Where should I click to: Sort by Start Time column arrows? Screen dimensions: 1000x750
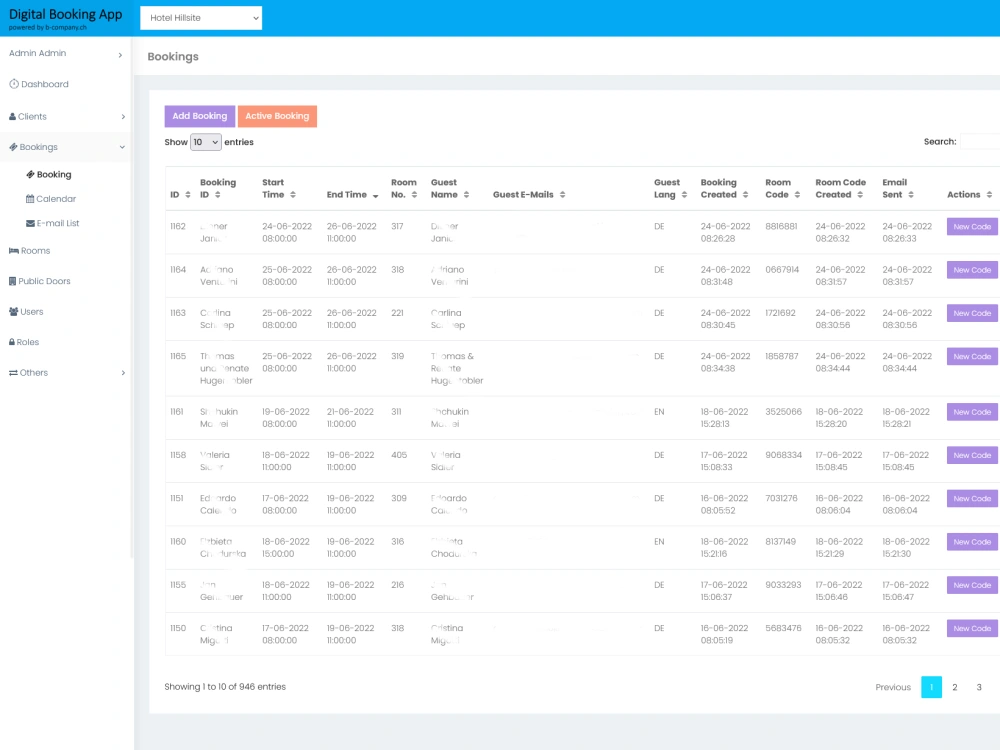(x=293, y=195)
